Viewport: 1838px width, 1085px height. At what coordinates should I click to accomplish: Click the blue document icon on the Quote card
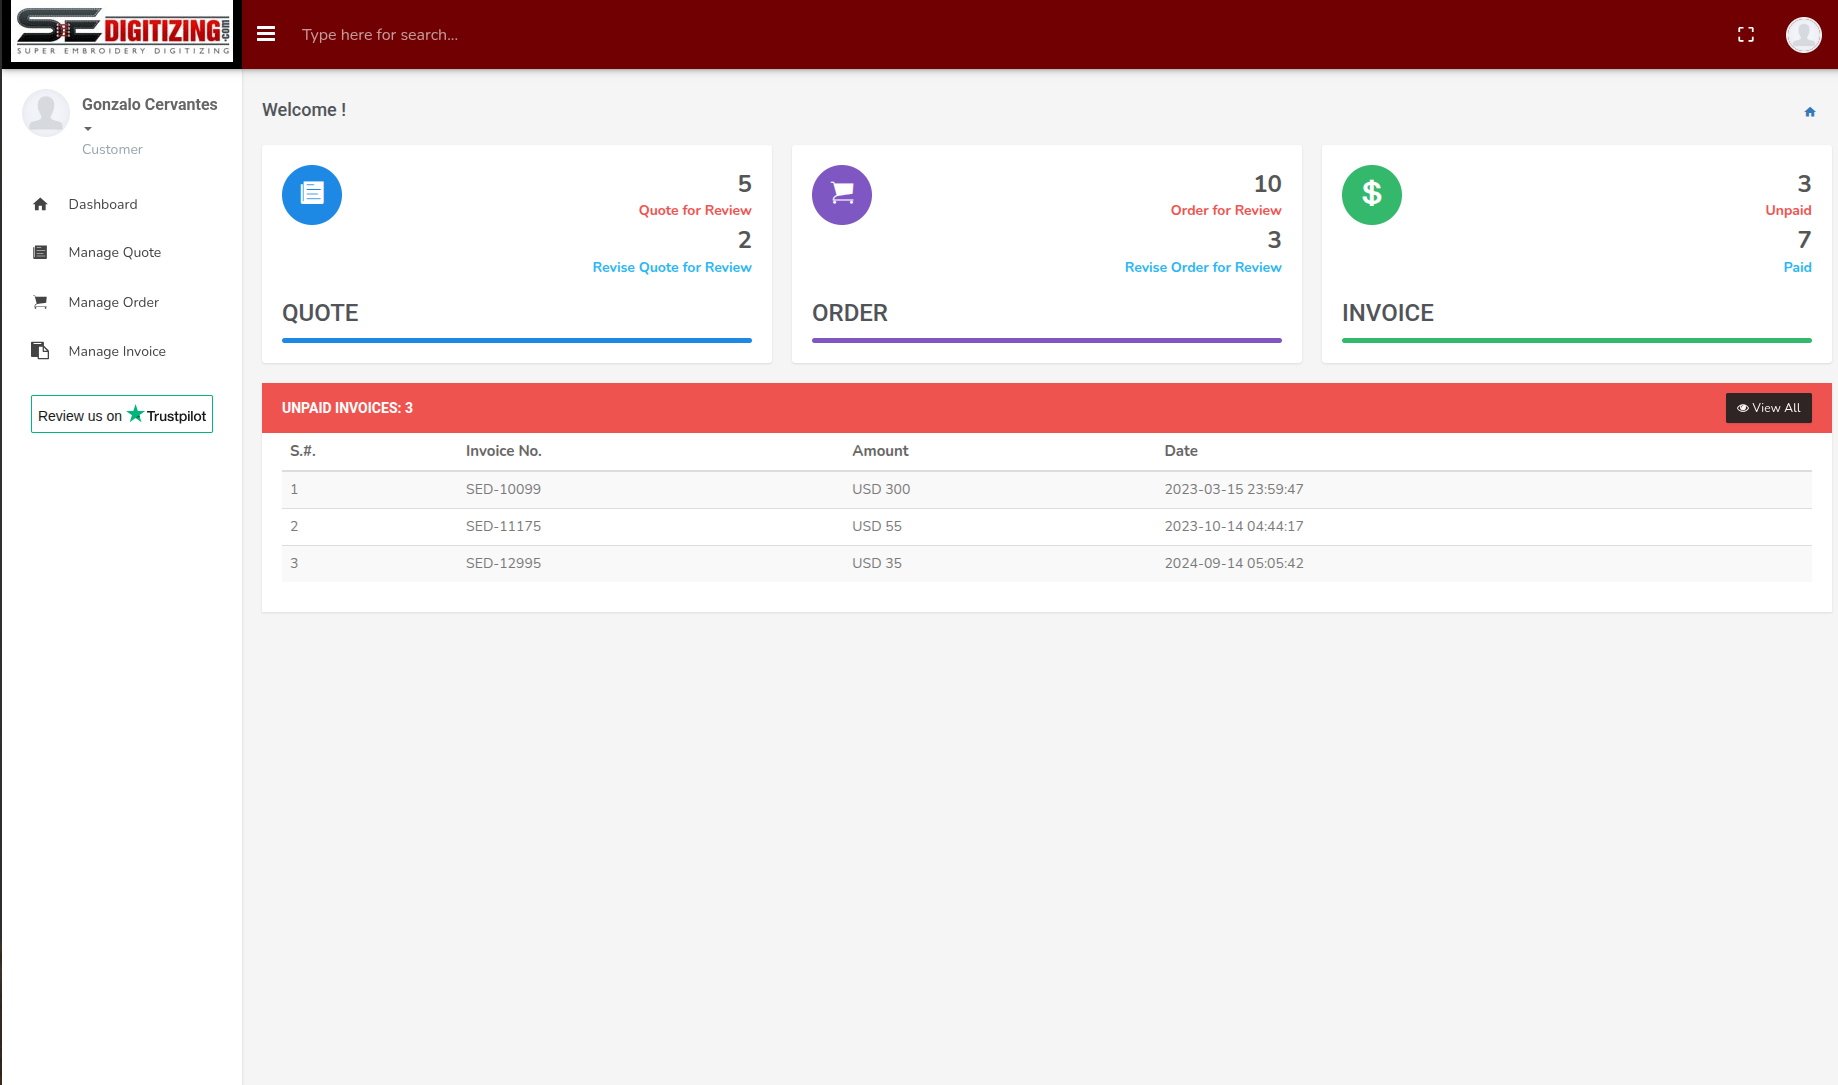[311, 195]
